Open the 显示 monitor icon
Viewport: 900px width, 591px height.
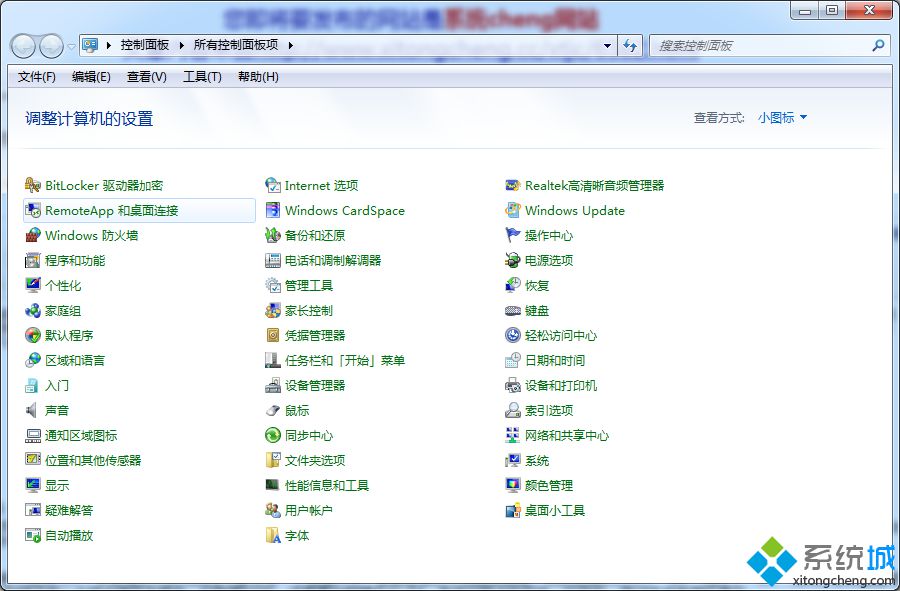click(33, 485)
